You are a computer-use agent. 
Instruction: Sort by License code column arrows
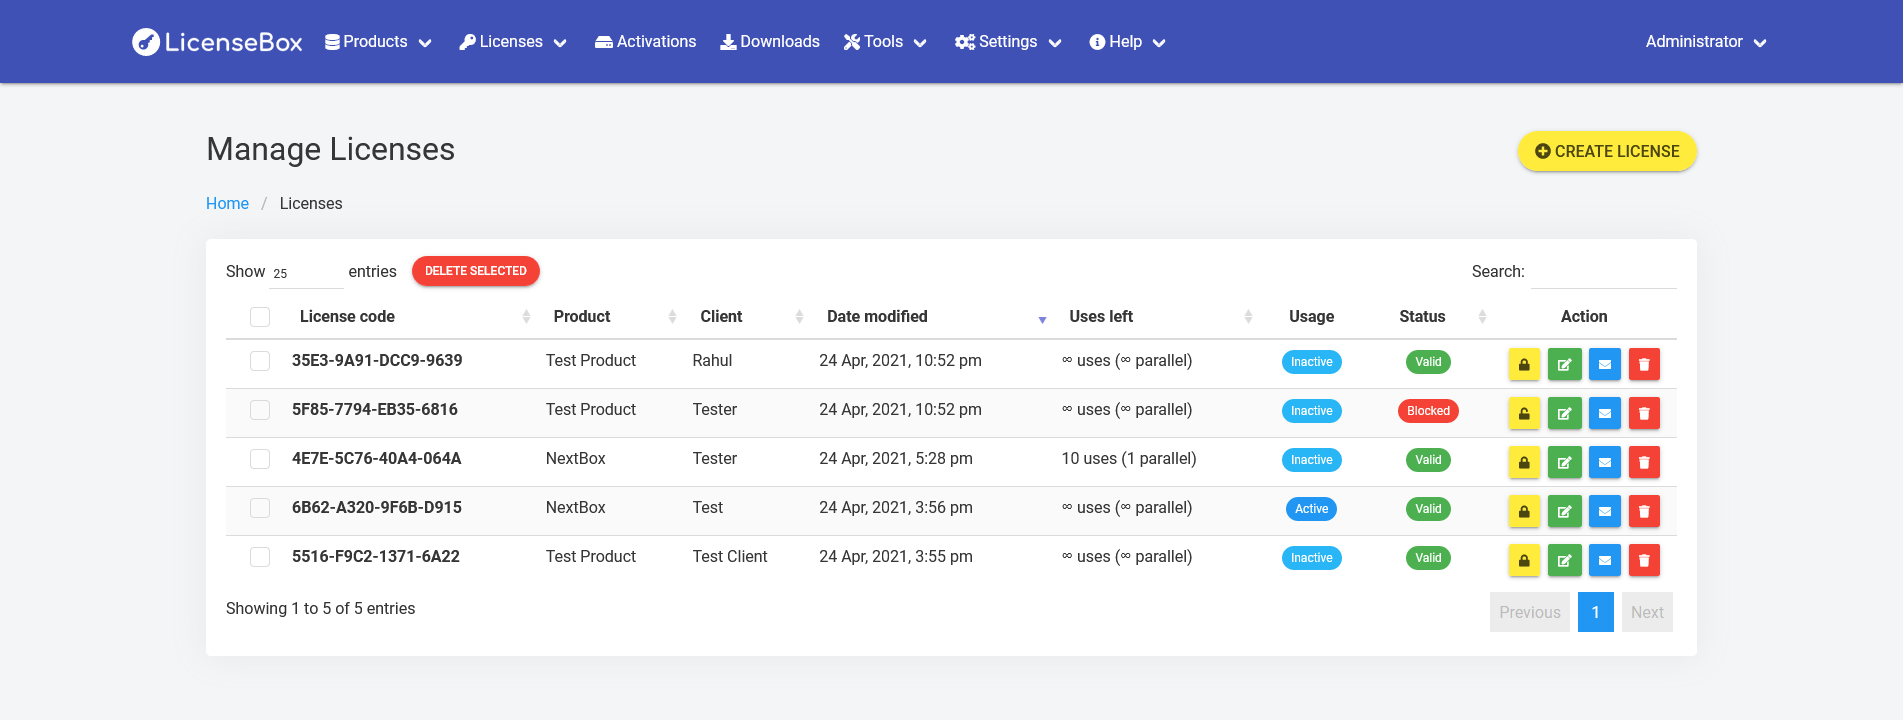[x=526, y=317]
